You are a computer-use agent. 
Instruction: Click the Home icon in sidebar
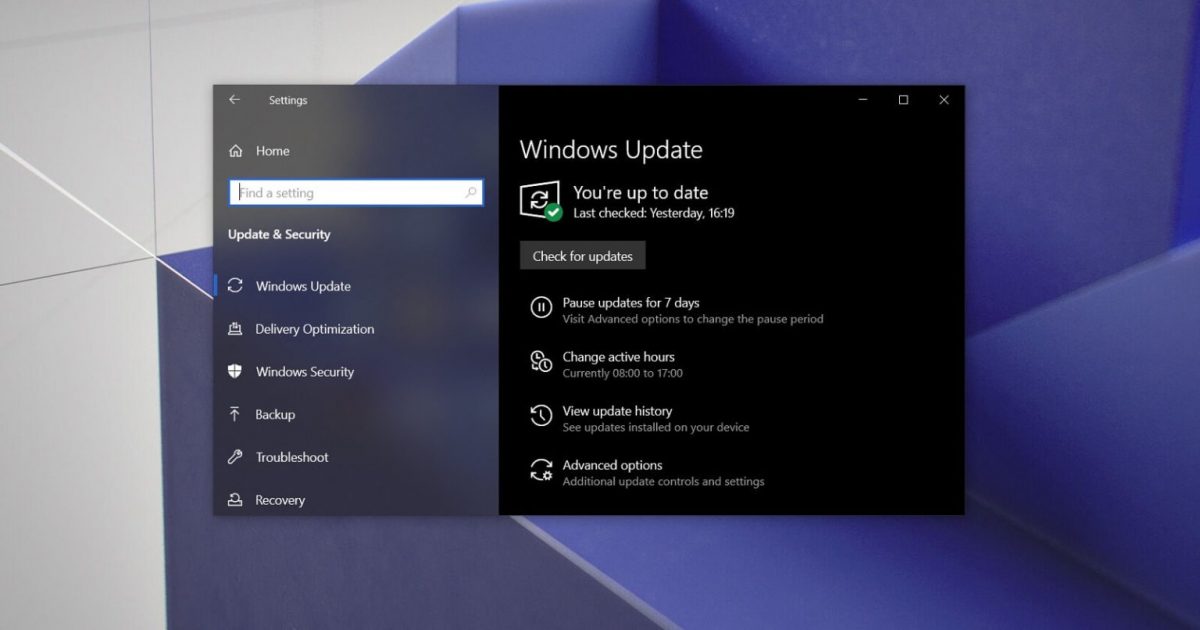(236, 151)
